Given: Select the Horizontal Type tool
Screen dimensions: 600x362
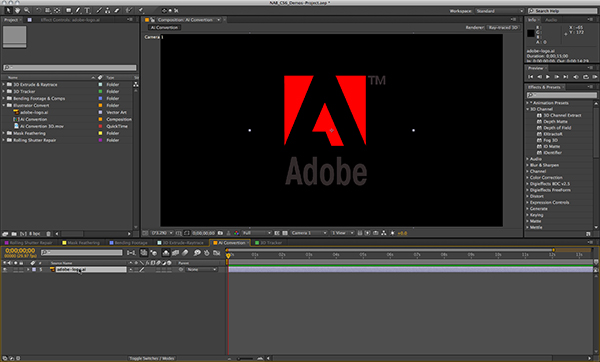Looking at the screenshot, I should (x=87, y=11).
